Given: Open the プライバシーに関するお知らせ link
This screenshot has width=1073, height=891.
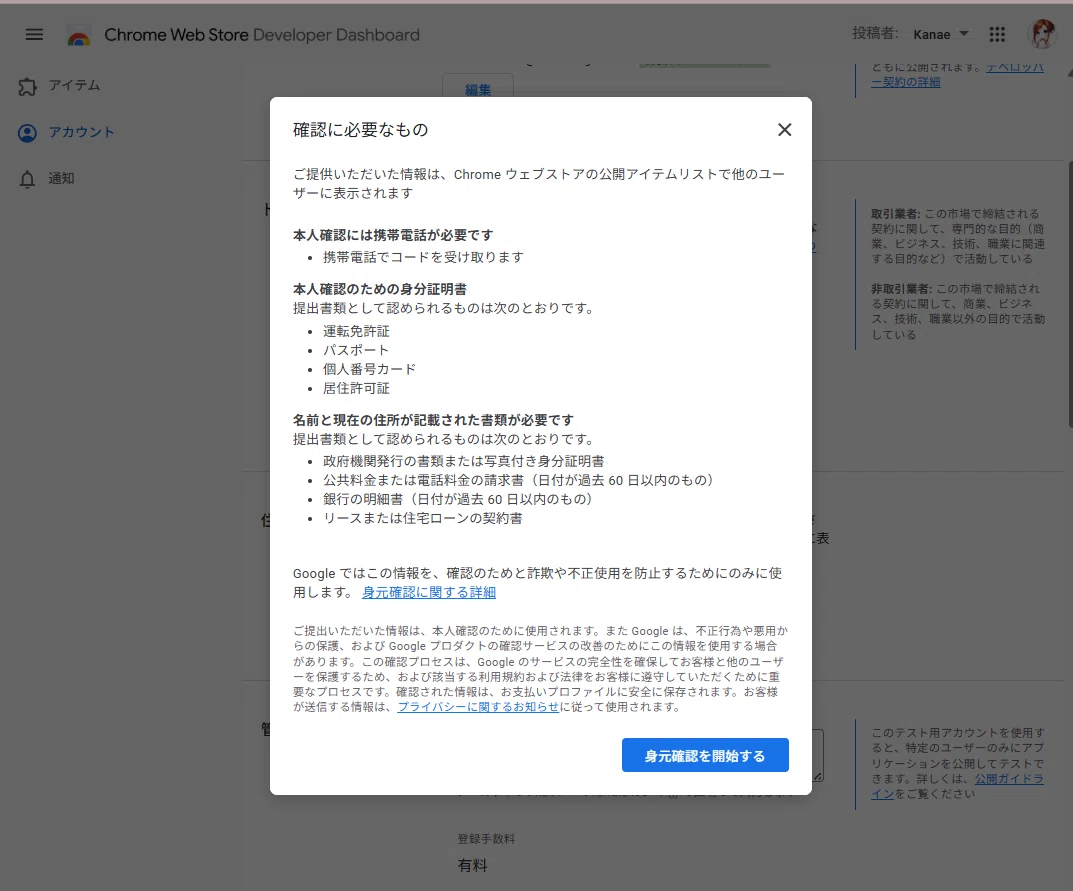Looking at the screenshot, I should pyautogui.click(x=478, y=707).
